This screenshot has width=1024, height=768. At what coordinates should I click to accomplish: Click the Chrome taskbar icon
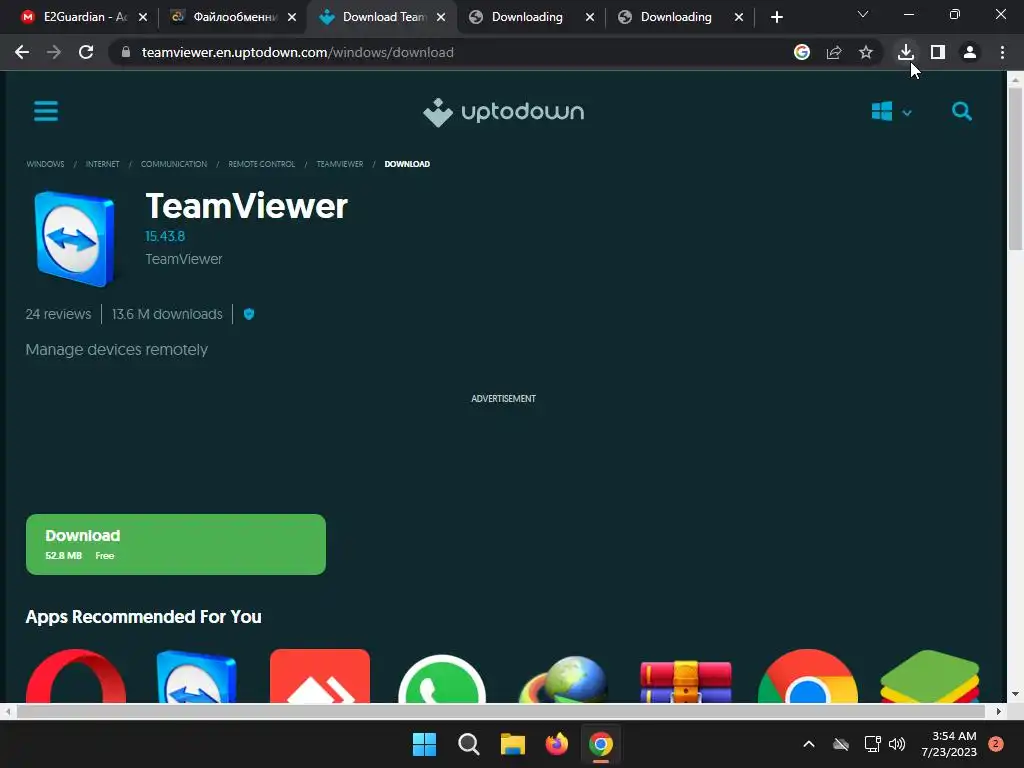601,744
